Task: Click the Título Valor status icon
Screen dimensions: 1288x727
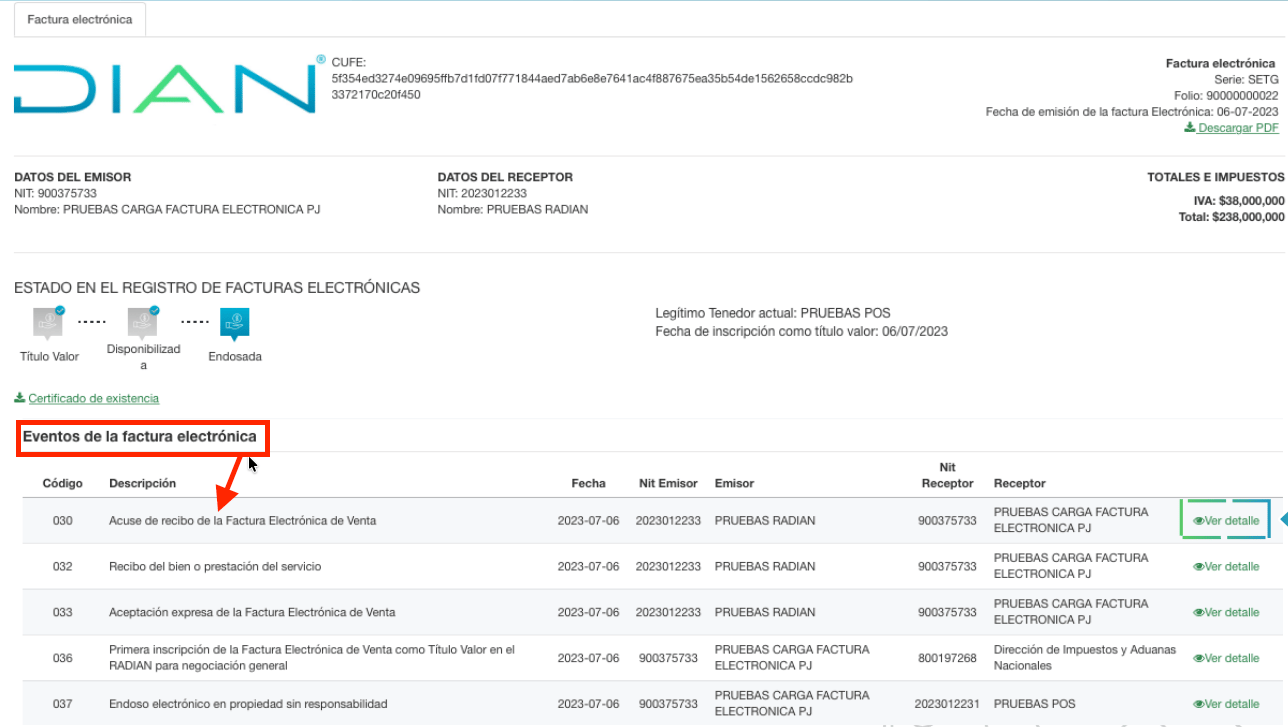Action: tap(49, 321)
